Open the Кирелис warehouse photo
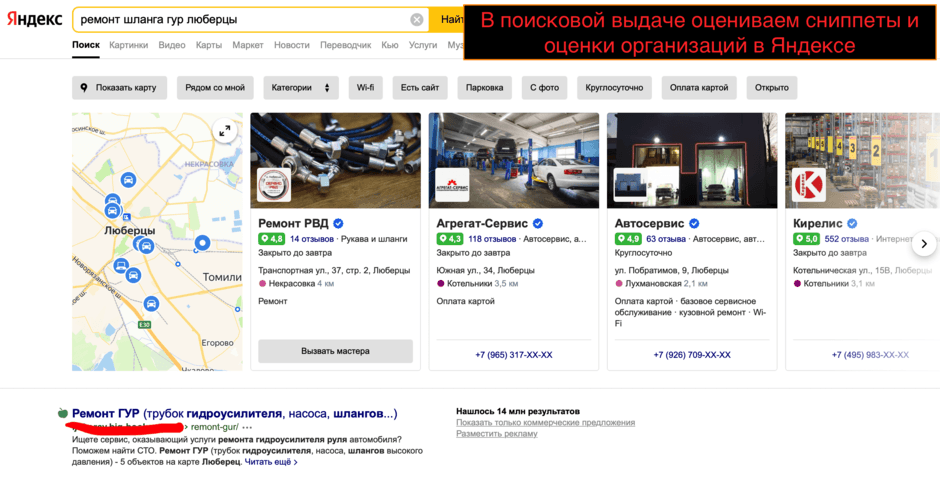This screenshot has height=483, width=940. point(863,161)
